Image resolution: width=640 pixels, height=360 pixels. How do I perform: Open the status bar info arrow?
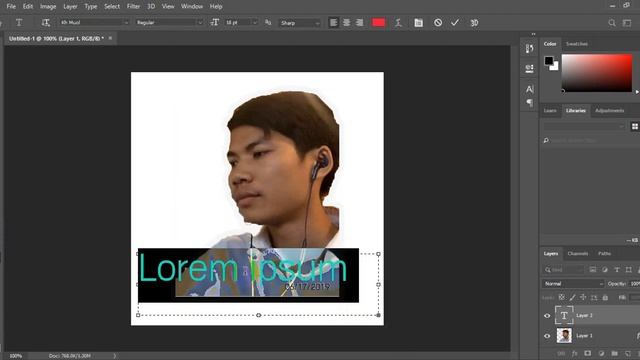pos(114,356)
